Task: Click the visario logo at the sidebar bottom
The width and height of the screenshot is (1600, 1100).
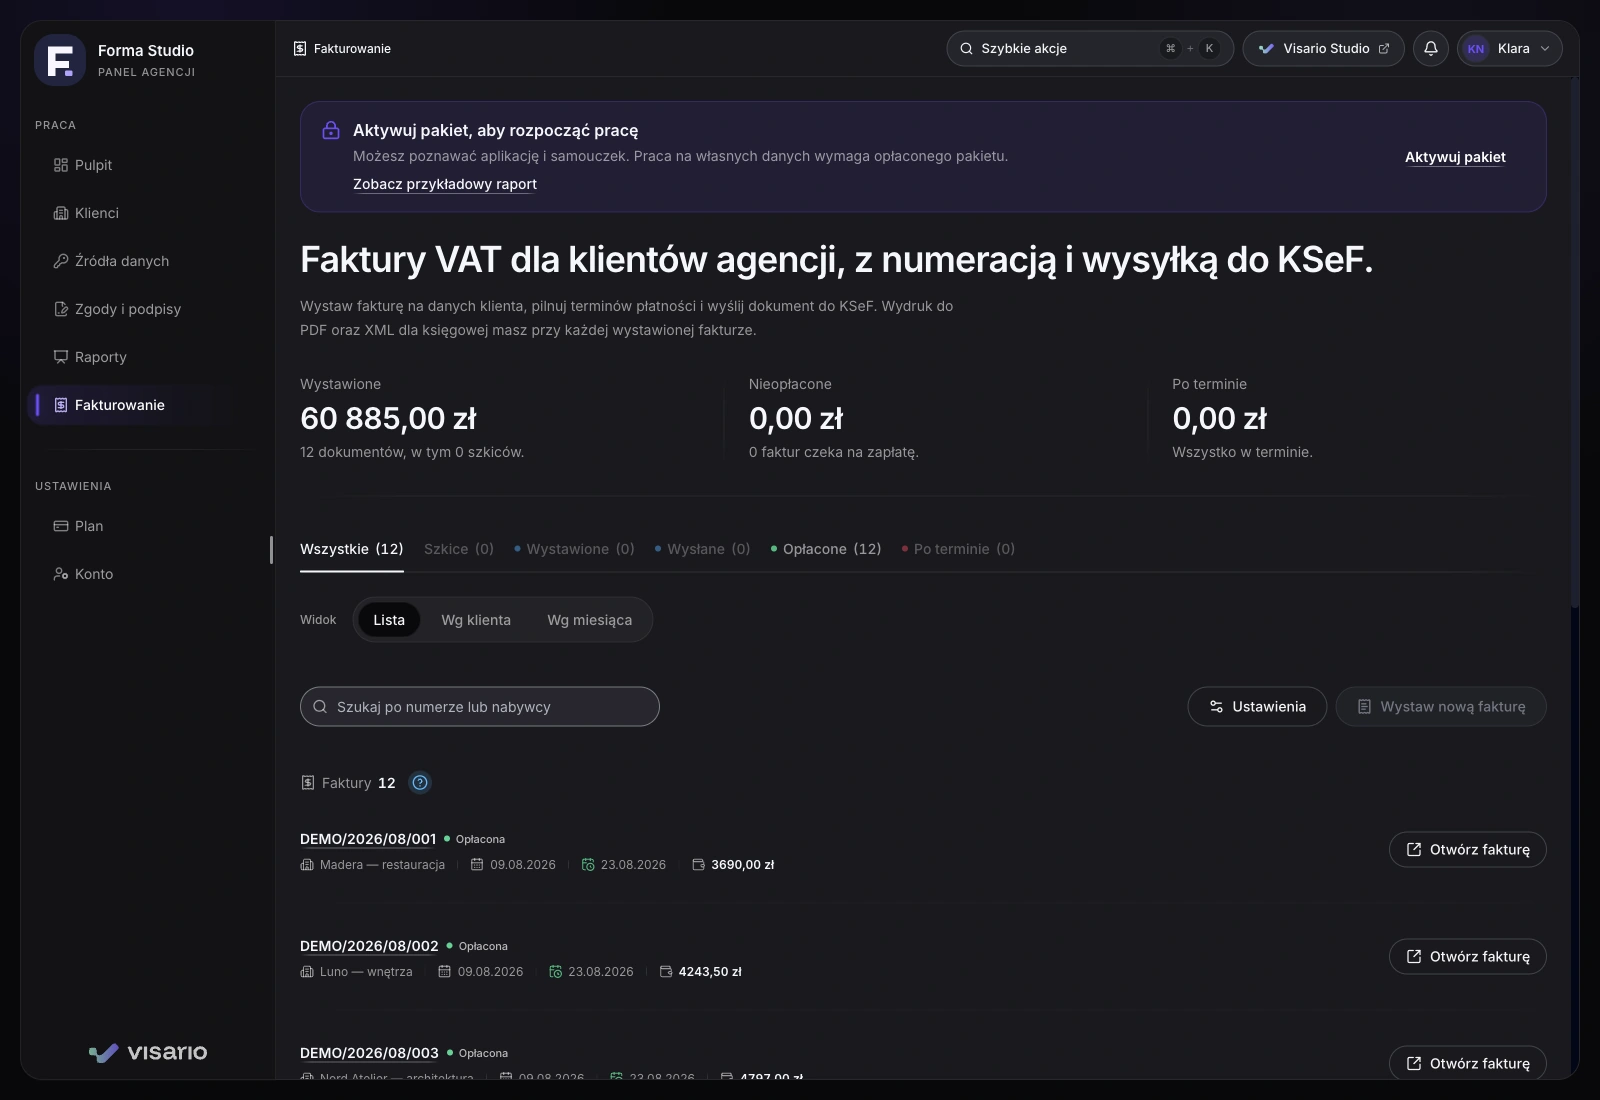Action: pos(148,1052)
